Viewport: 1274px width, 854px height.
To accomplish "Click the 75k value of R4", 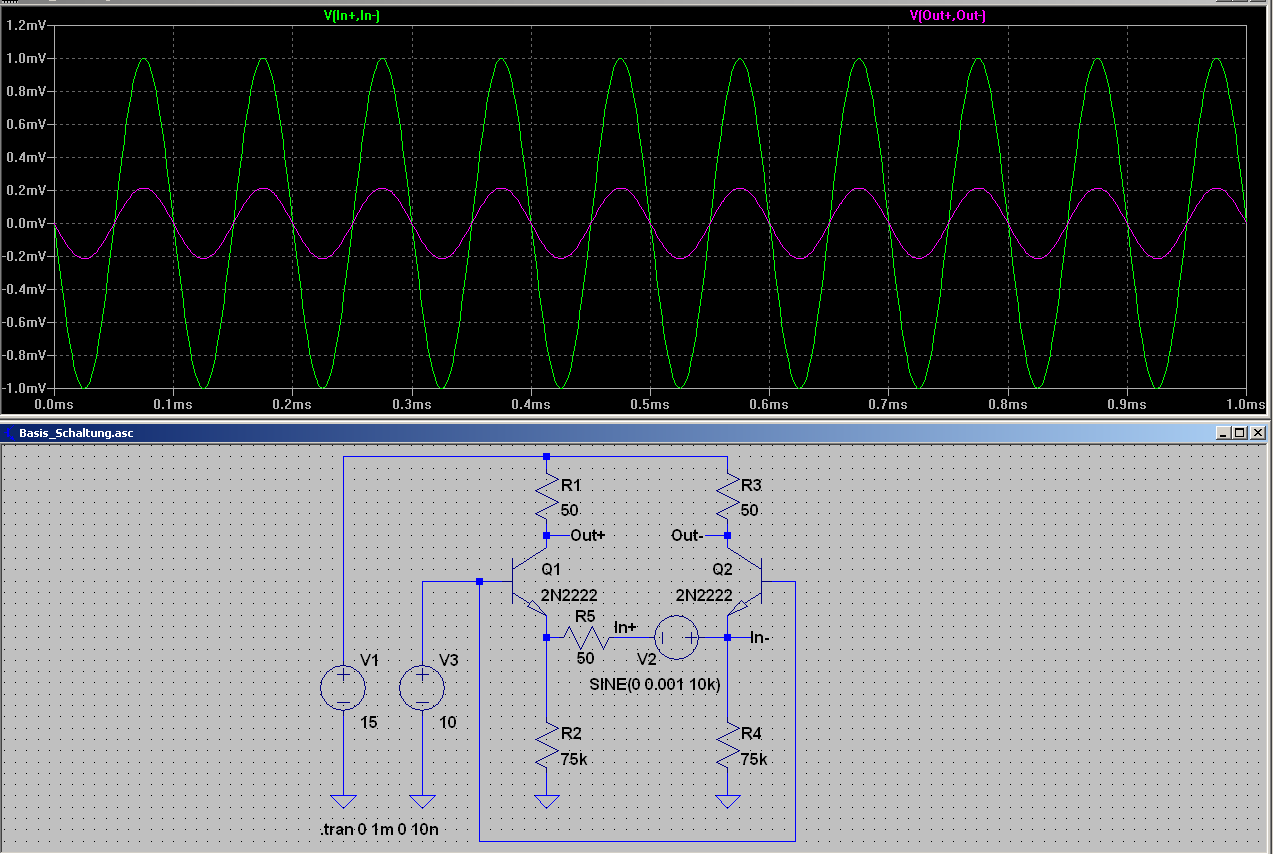I will click(x=755, y=759).
